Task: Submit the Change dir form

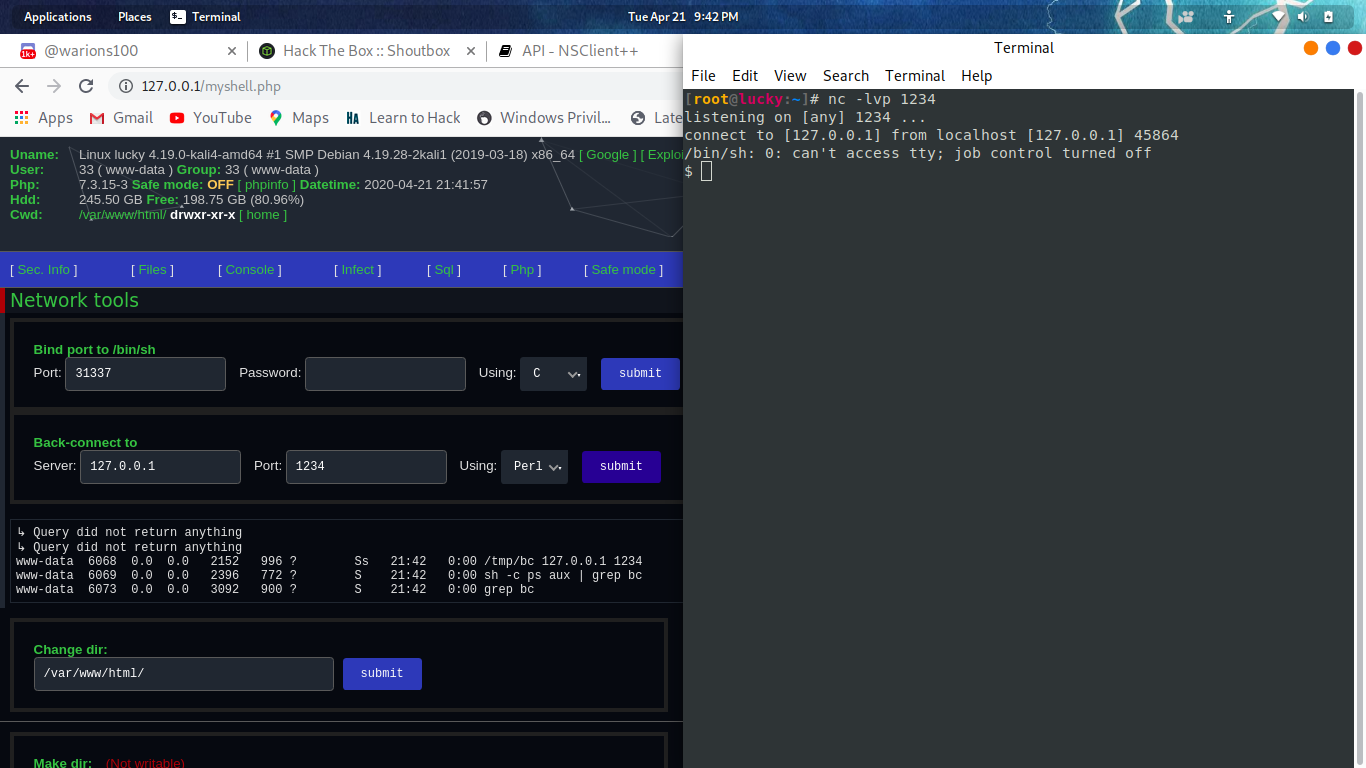Action: (x=382, y=674)
